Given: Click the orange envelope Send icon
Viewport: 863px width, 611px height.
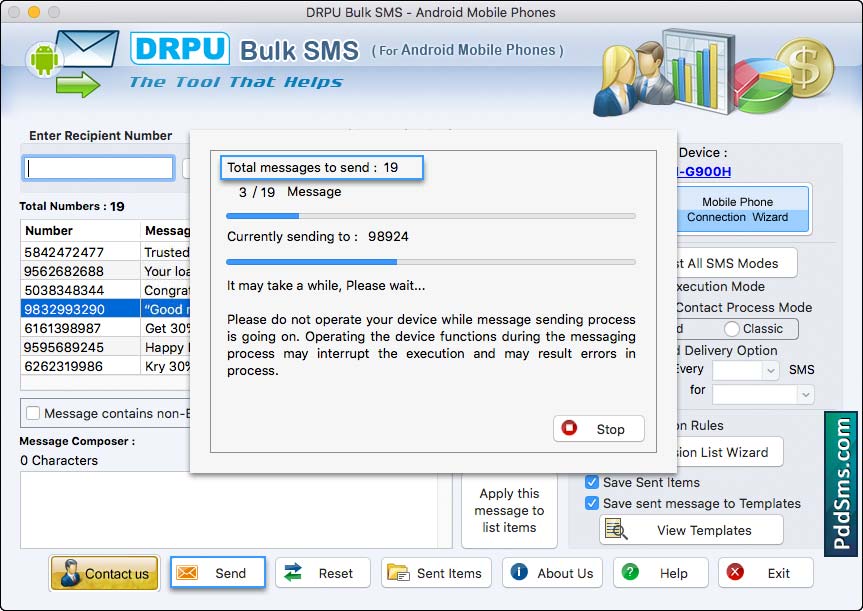Looking at the screenshot, I should (187, 572).
